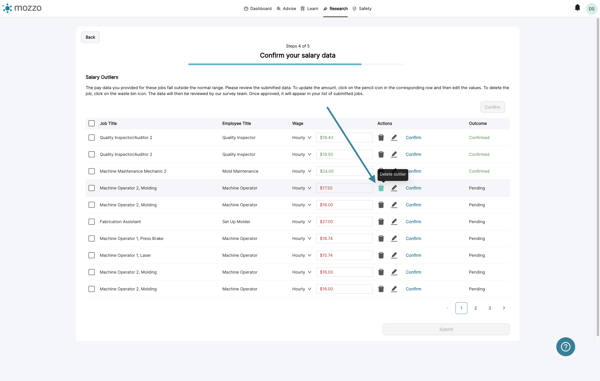Image resolution: width=600 pixels, height=381 pixels.
Task: Delete the Machine Operator 1, Press Brake row
Action: point(381,238)
